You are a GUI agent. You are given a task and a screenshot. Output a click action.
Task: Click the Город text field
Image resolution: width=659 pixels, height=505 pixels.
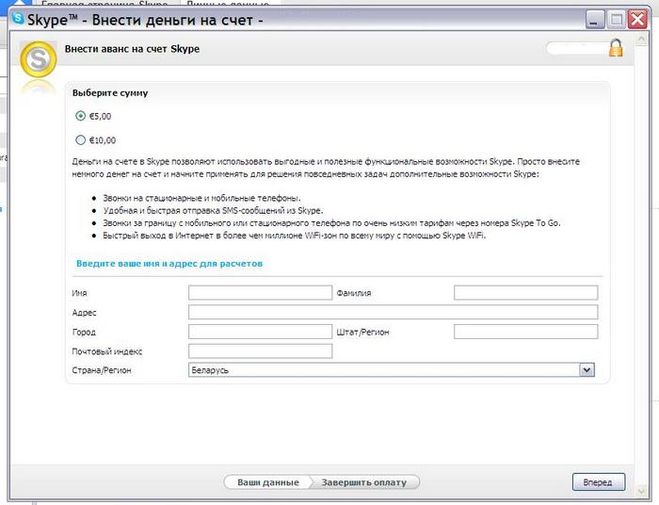pyautogui.click(x=260, y=331)
